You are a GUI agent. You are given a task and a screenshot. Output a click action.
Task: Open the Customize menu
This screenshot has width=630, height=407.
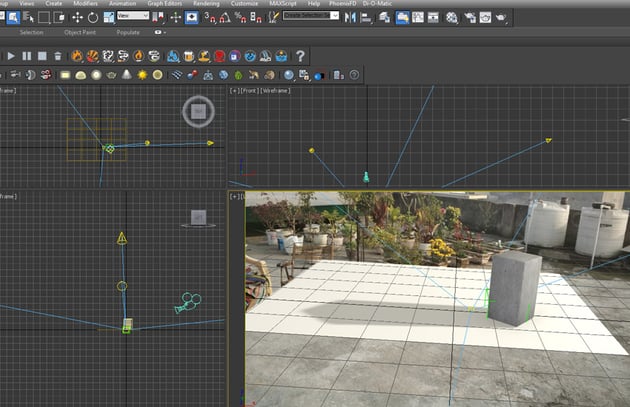(244, 3)
